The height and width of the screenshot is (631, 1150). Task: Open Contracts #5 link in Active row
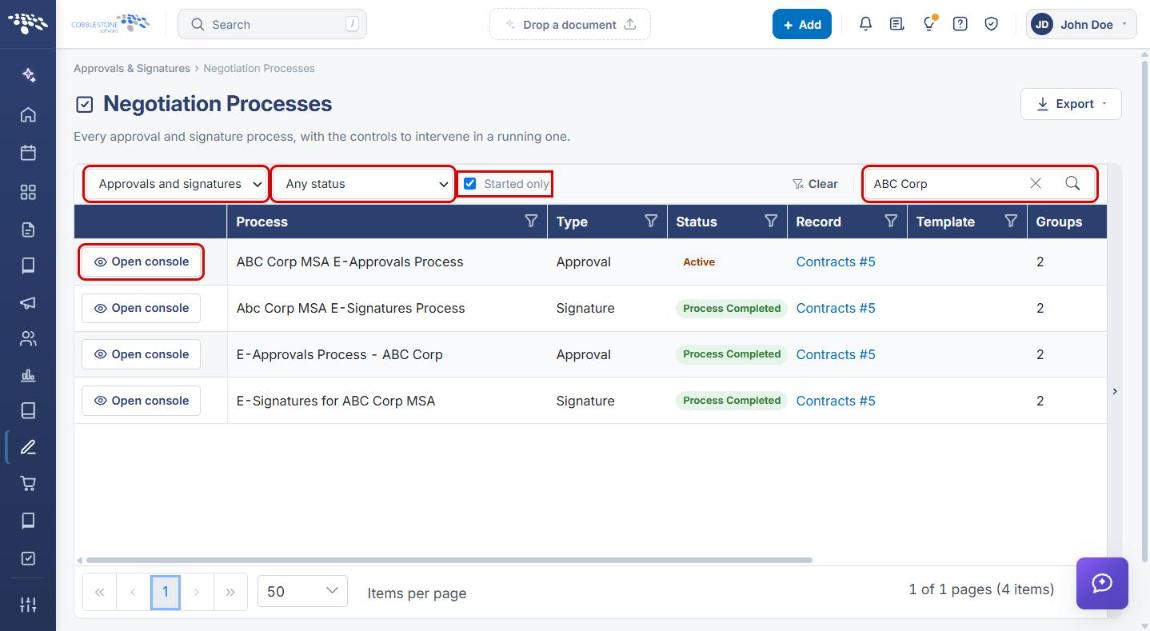[x=835, y=262]
